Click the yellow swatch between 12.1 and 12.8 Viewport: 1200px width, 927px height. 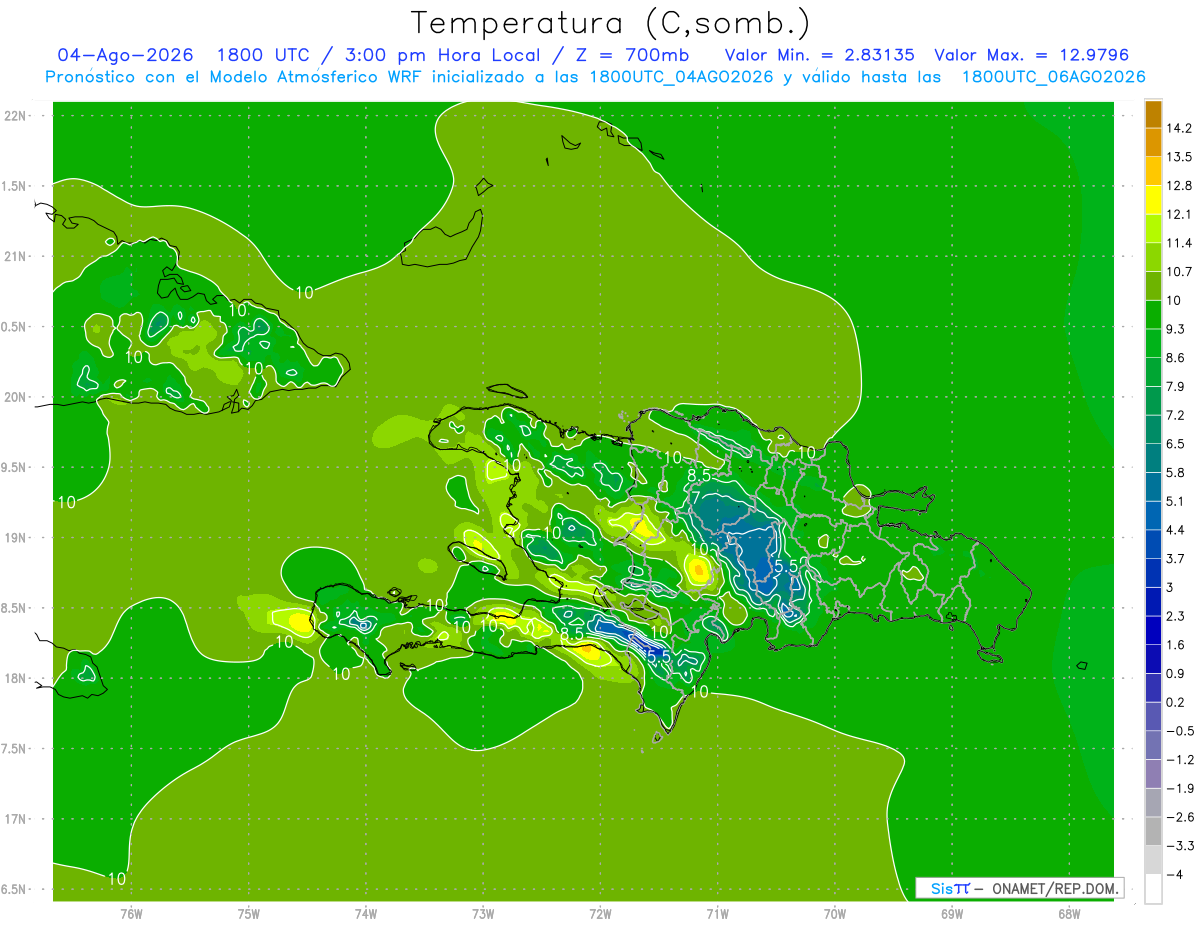click(1153, 200)
